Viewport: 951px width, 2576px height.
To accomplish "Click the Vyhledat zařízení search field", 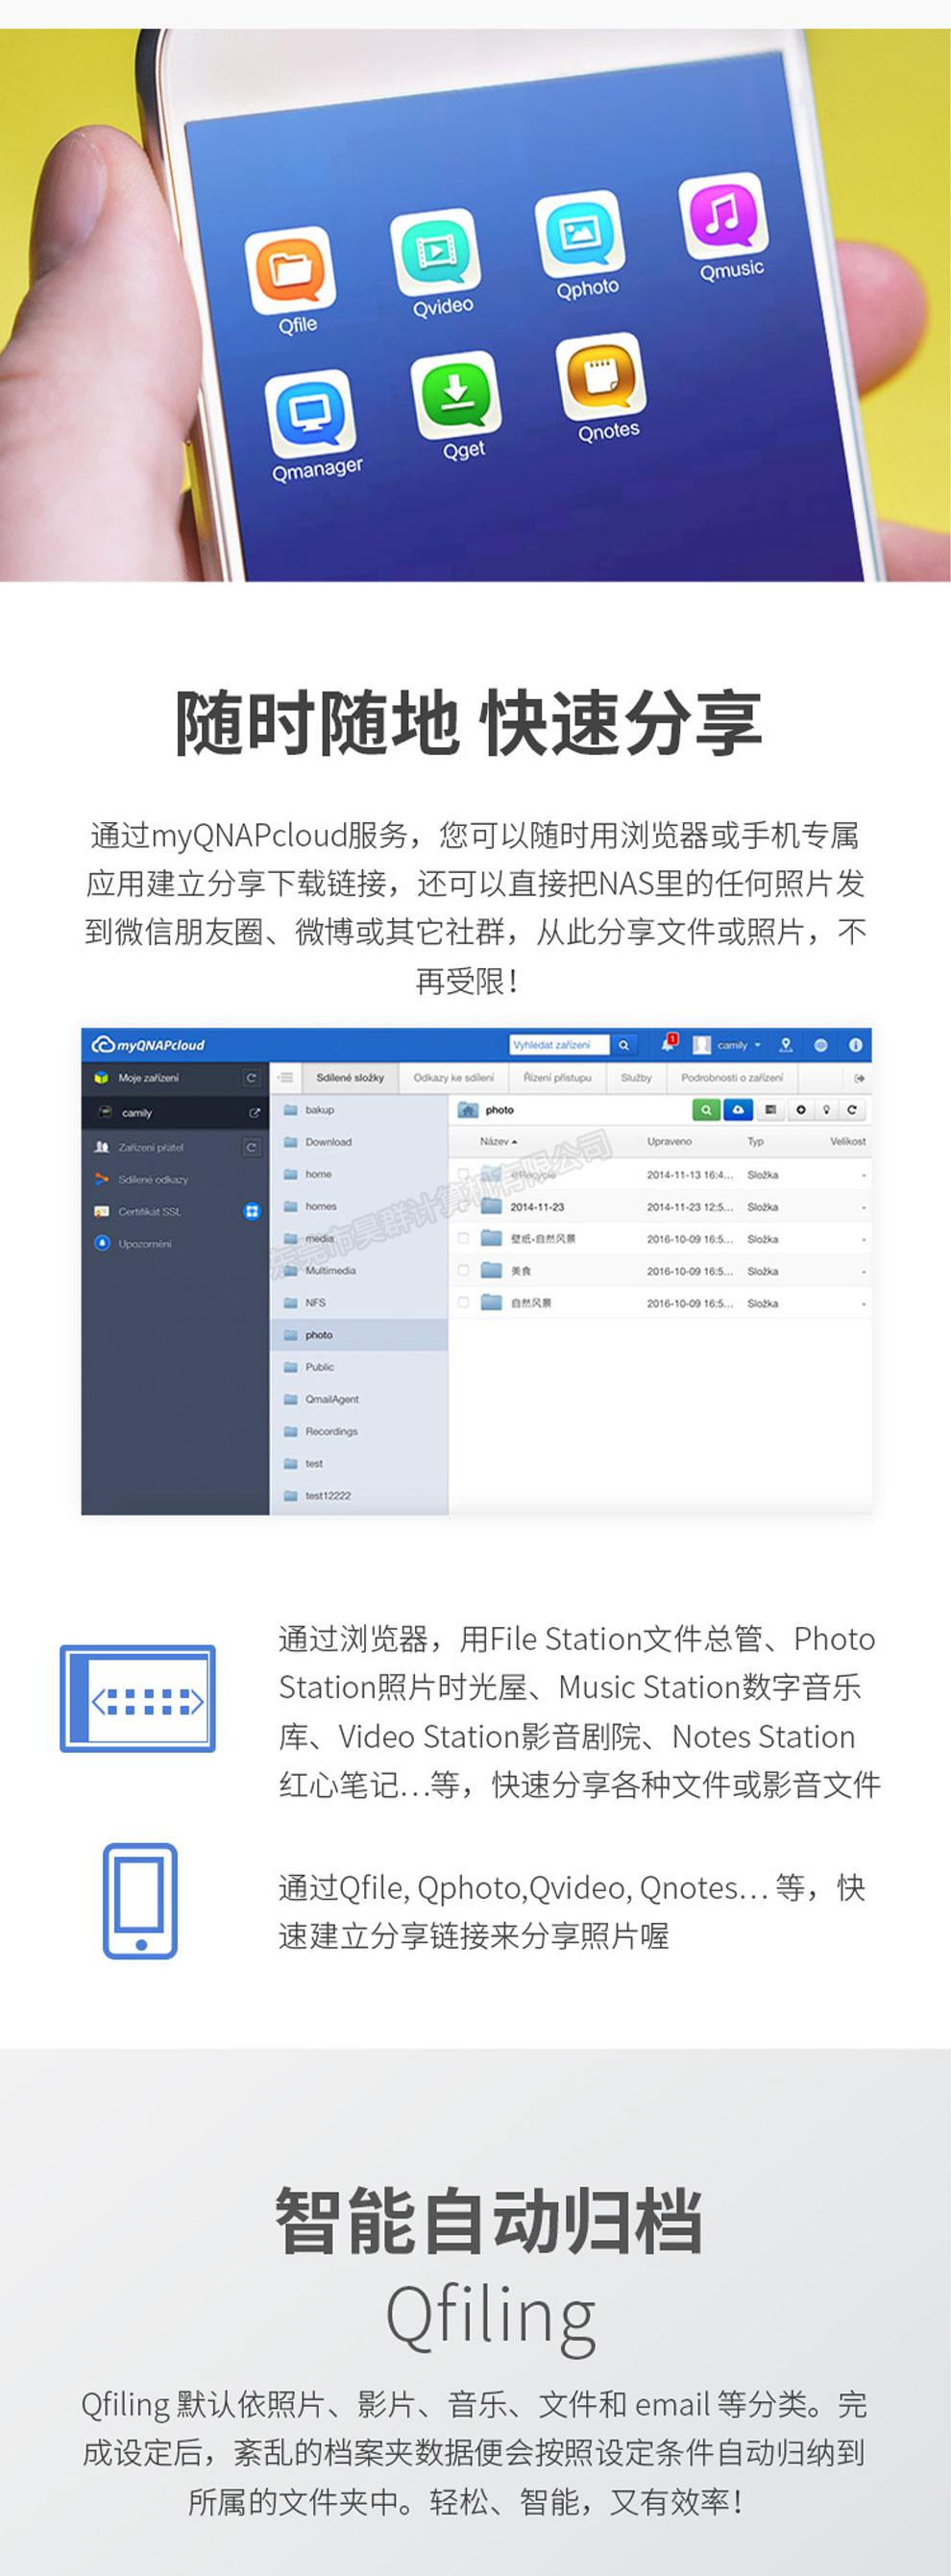I will [x=559, y=1045].
